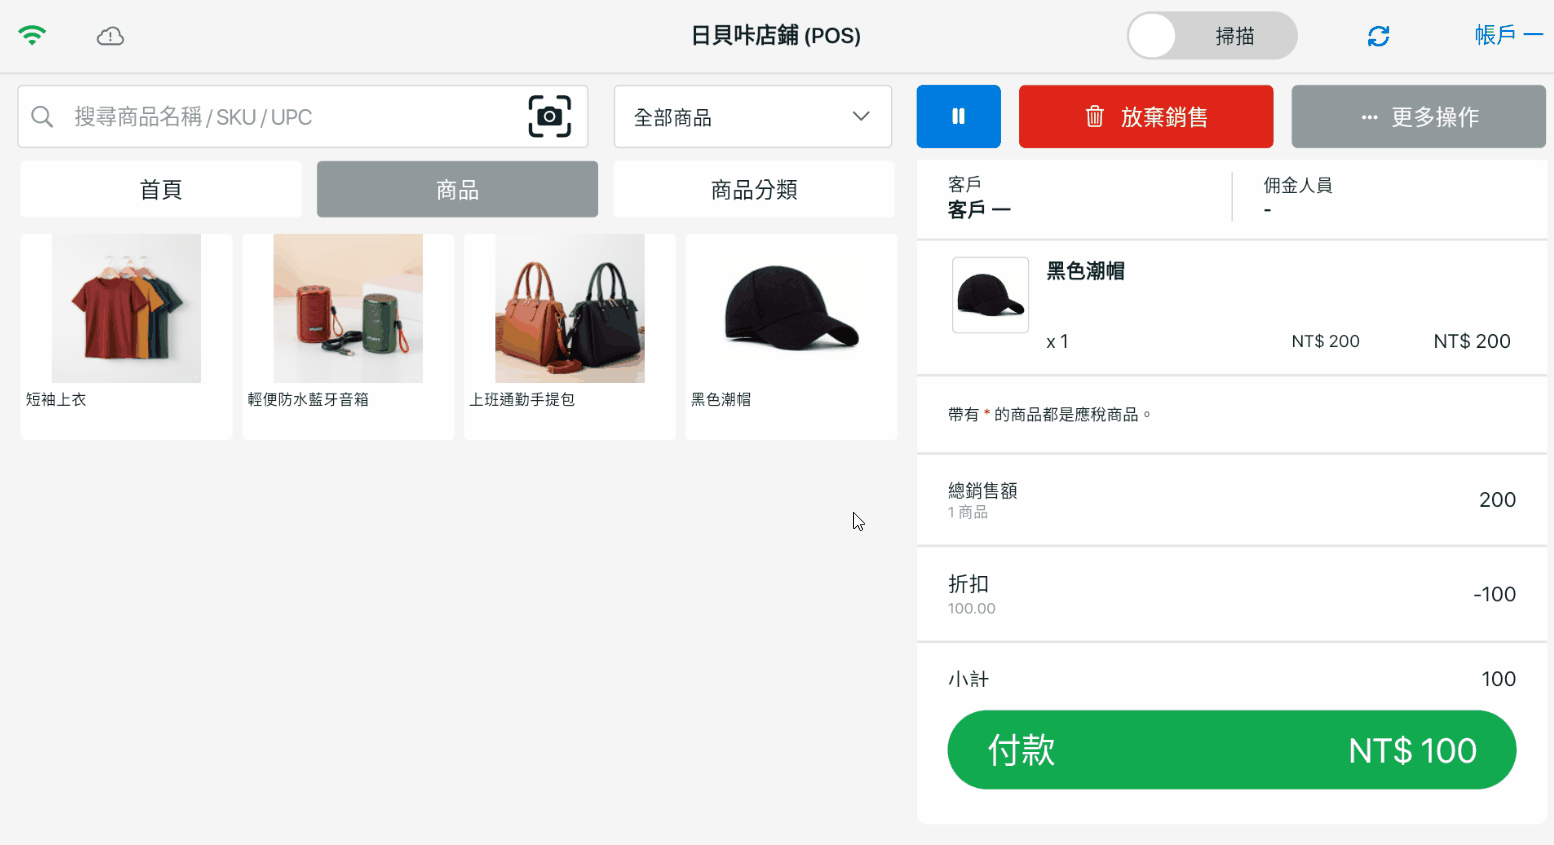Click the product search input field
Image resolution: width=1554 pixels, height=845 pixels.
point(290,117)
